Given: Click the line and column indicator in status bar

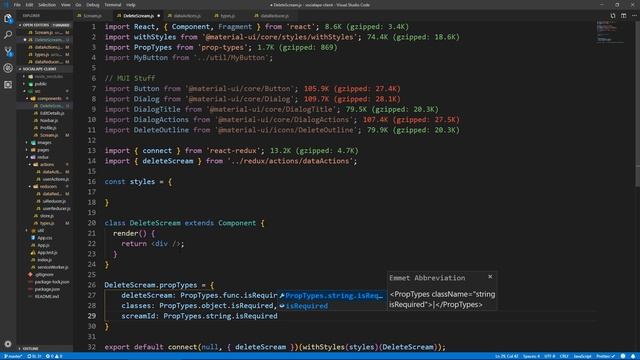Looking at the screenshot, I should tap(506, 356).
